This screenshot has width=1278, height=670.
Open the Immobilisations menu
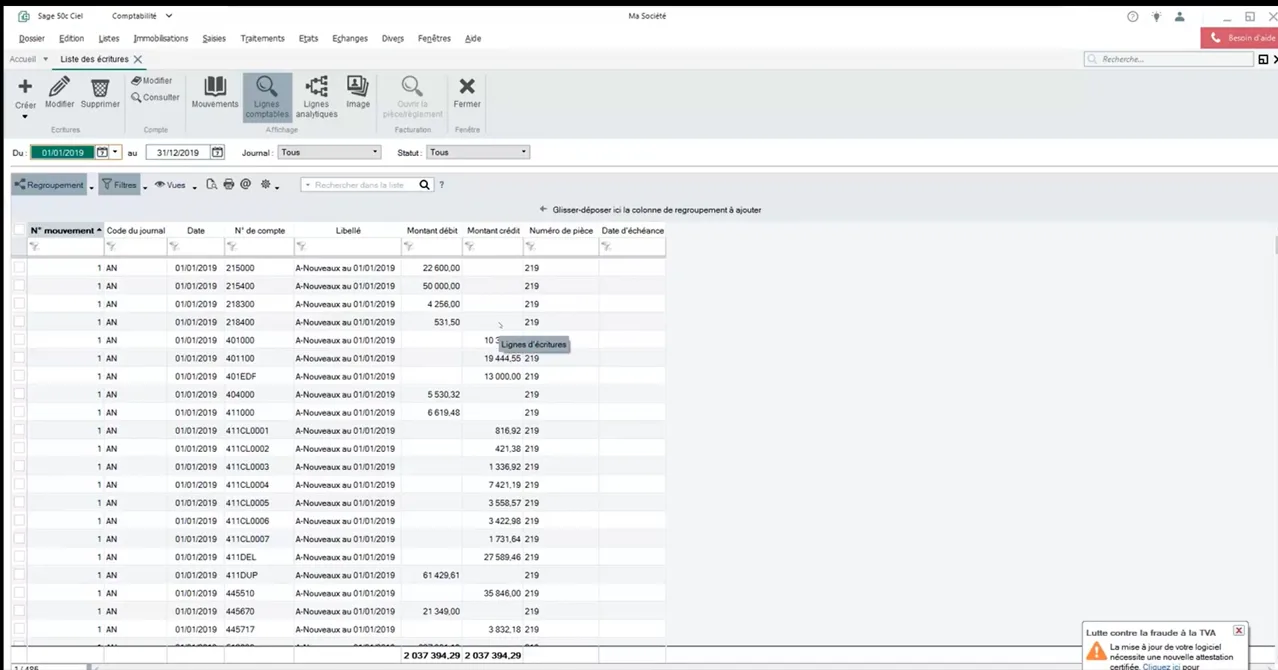tap(160, 38)
